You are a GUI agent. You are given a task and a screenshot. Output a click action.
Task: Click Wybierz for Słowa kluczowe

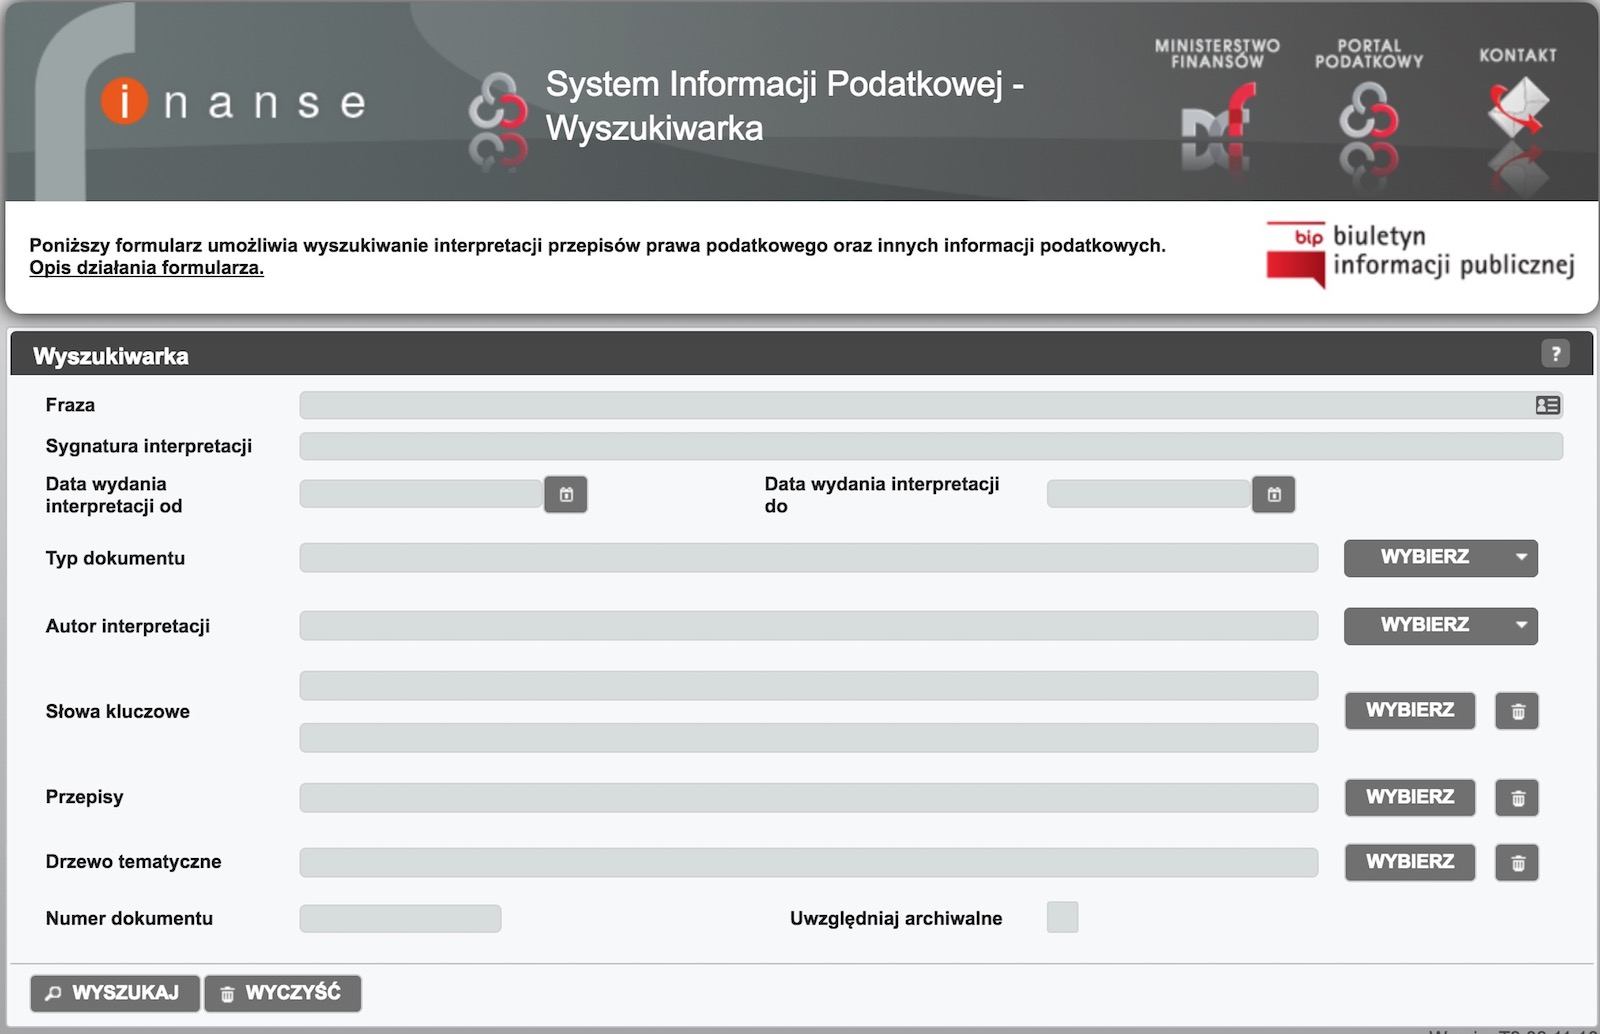pos(1410,711)
